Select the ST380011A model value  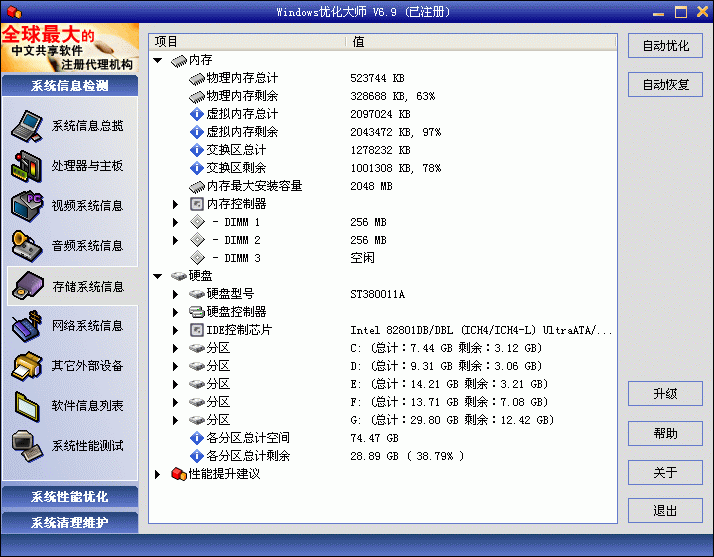coord(377,294)
